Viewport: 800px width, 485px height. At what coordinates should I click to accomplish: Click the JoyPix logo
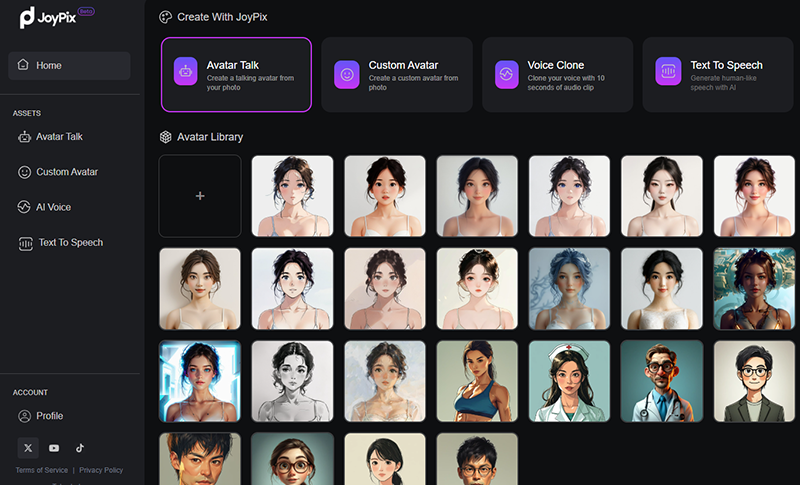coord(47,18)
